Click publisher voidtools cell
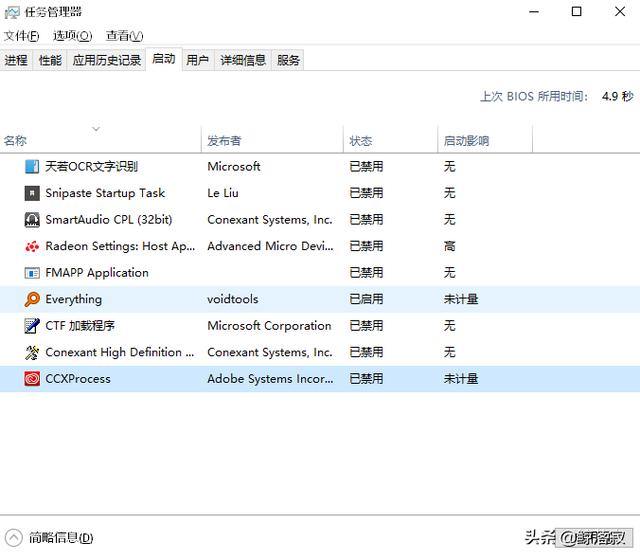 233,299
